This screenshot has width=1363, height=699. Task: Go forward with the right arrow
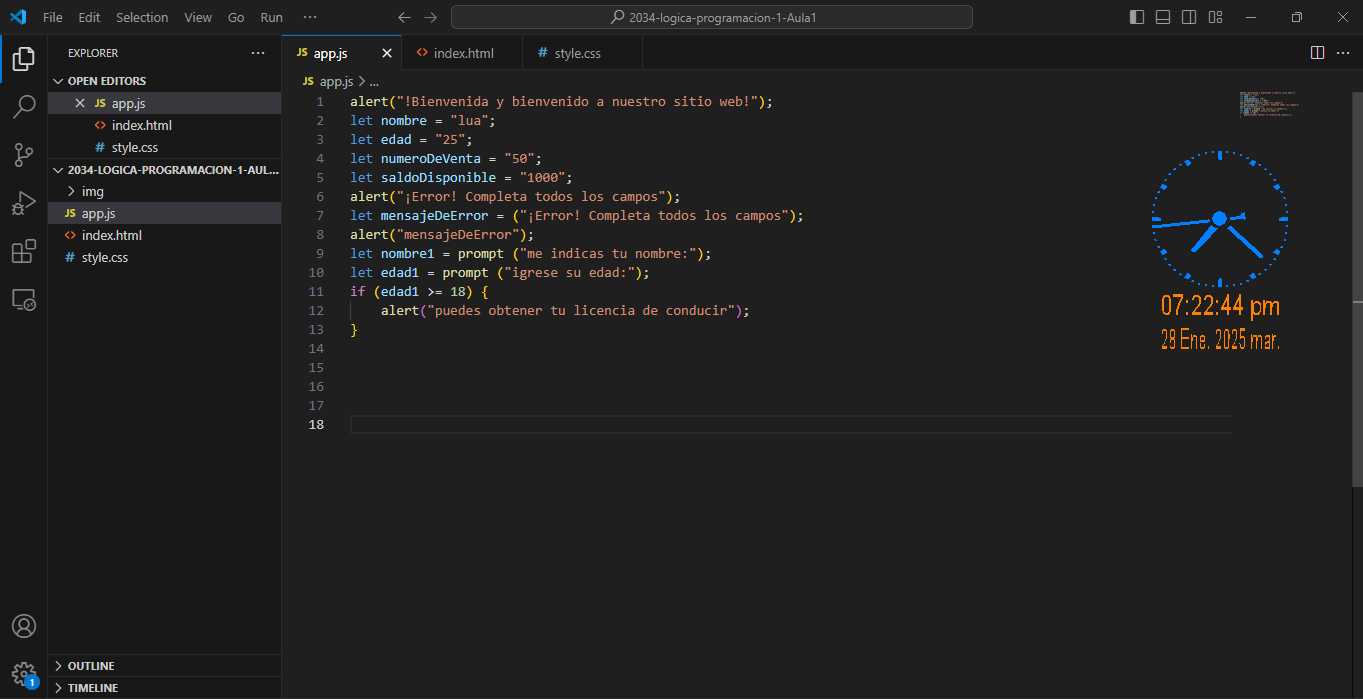point(430,17)
